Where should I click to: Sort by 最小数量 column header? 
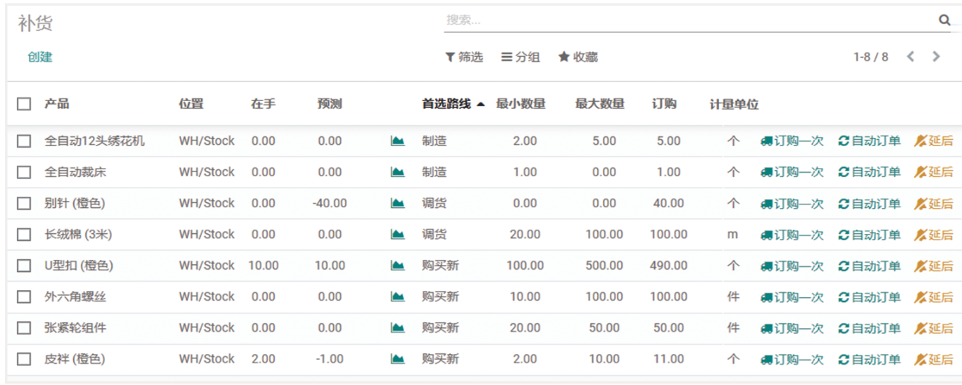521,104
